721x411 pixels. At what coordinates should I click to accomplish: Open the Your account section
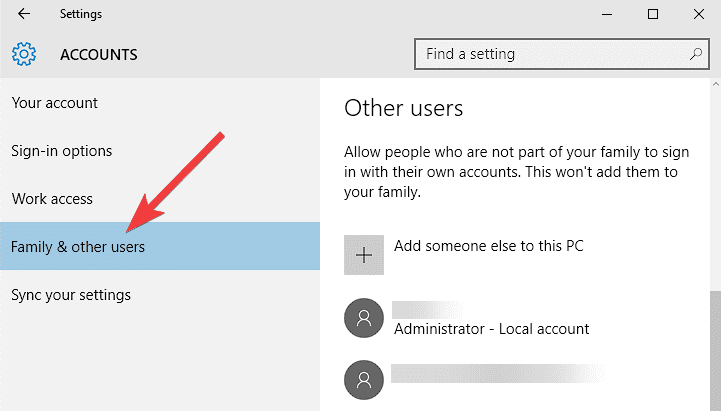tap(55, 103)
